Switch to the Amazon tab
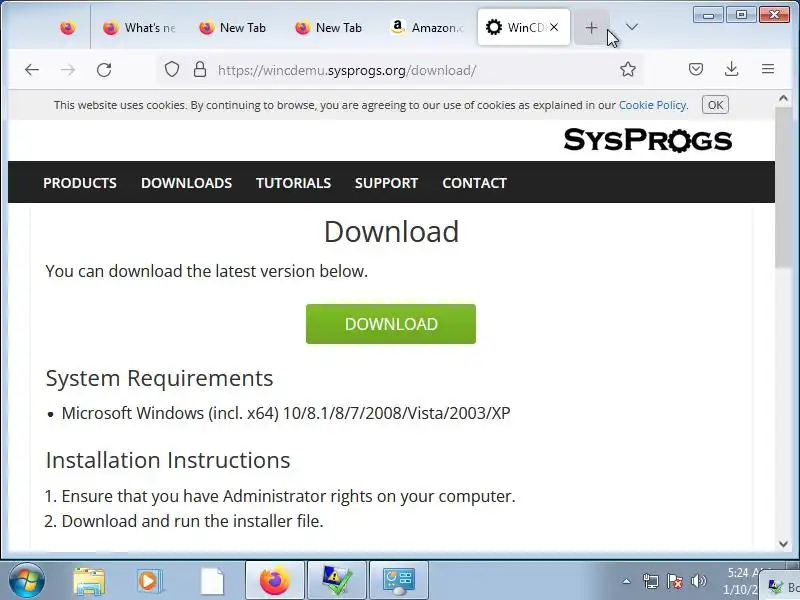Image resolution: width=800 pixels, height=600 pixels. 427,28
